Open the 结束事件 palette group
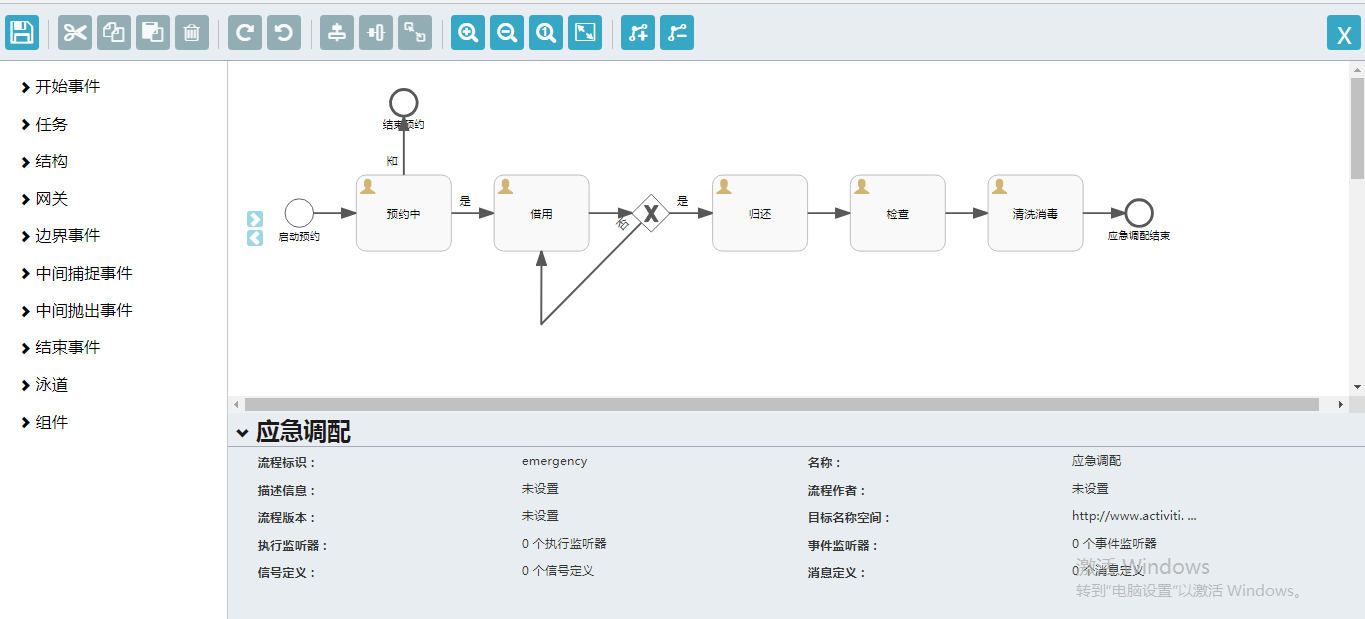The width and height of the screenshot is (1365, 619). tap(60, 348)
